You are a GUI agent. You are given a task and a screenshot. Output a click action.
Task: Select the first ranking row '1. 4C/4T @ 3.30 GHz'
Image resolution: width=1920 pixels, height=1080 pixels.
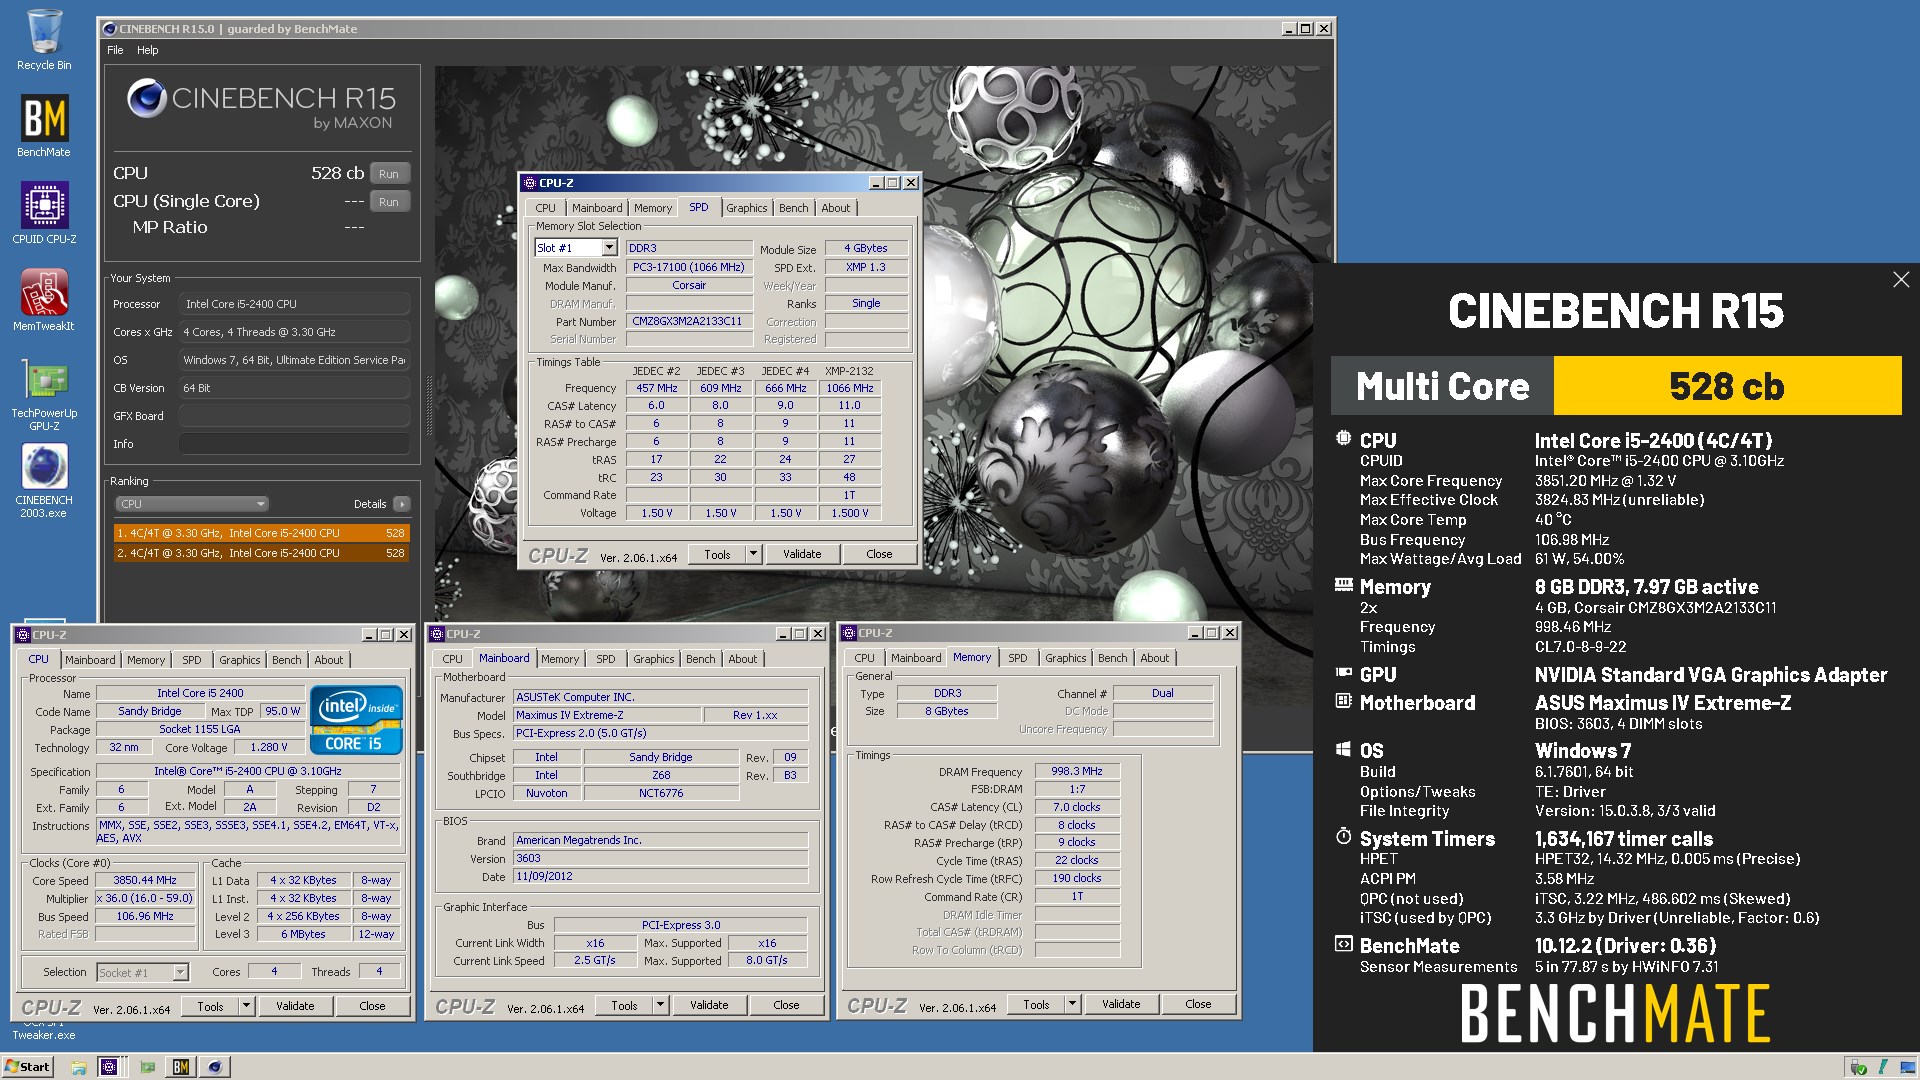pos(261,533)
